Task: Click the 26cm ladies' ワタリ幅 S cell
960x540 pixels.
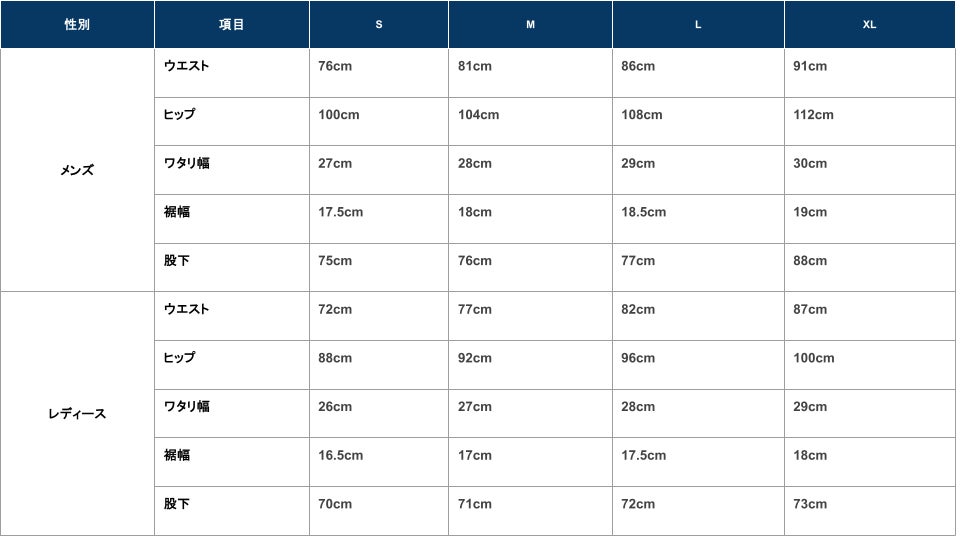Action: tap(335, 407)
